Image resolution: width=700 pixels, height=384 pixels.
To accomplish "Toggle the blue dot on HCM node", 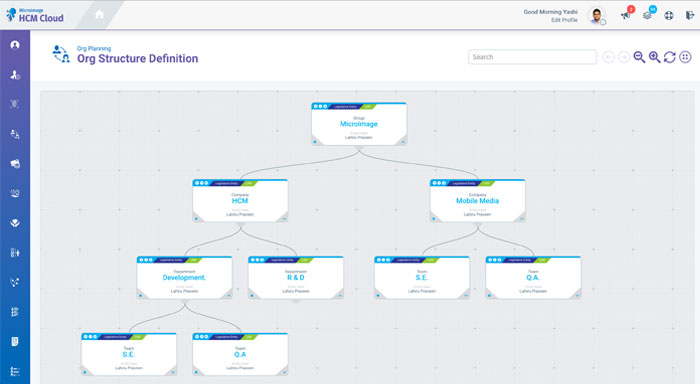I will (x=196, y=219).
